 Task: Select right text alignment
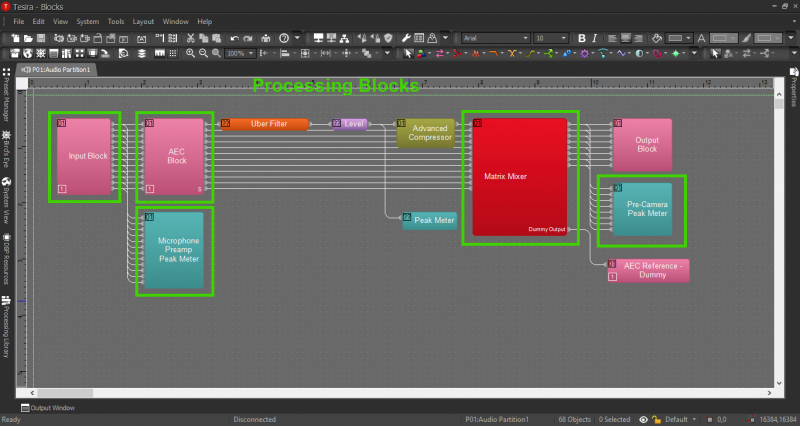tap(638, 38)
